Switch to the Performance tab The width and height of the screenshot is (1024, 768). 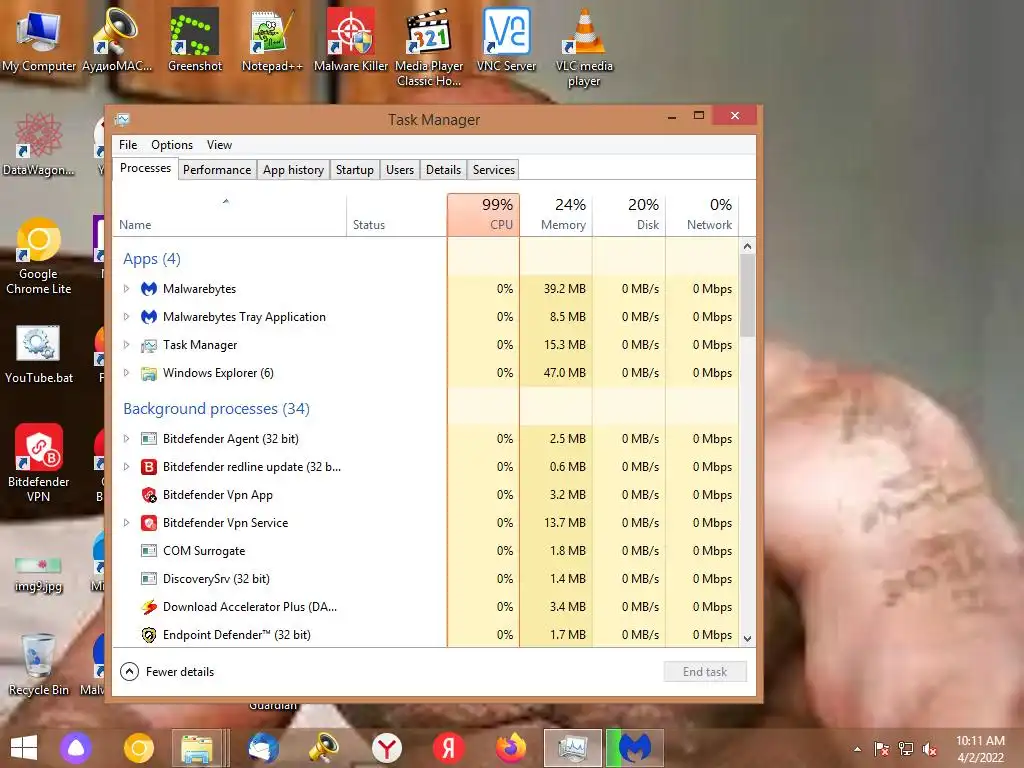coord(217,170)
